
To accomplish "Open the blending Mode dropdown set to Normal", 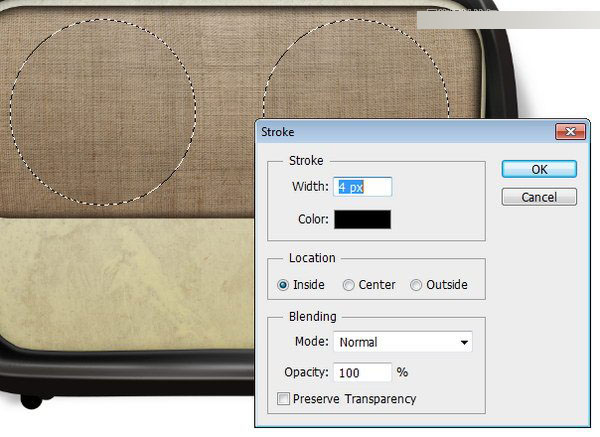I will pos(403,342).
